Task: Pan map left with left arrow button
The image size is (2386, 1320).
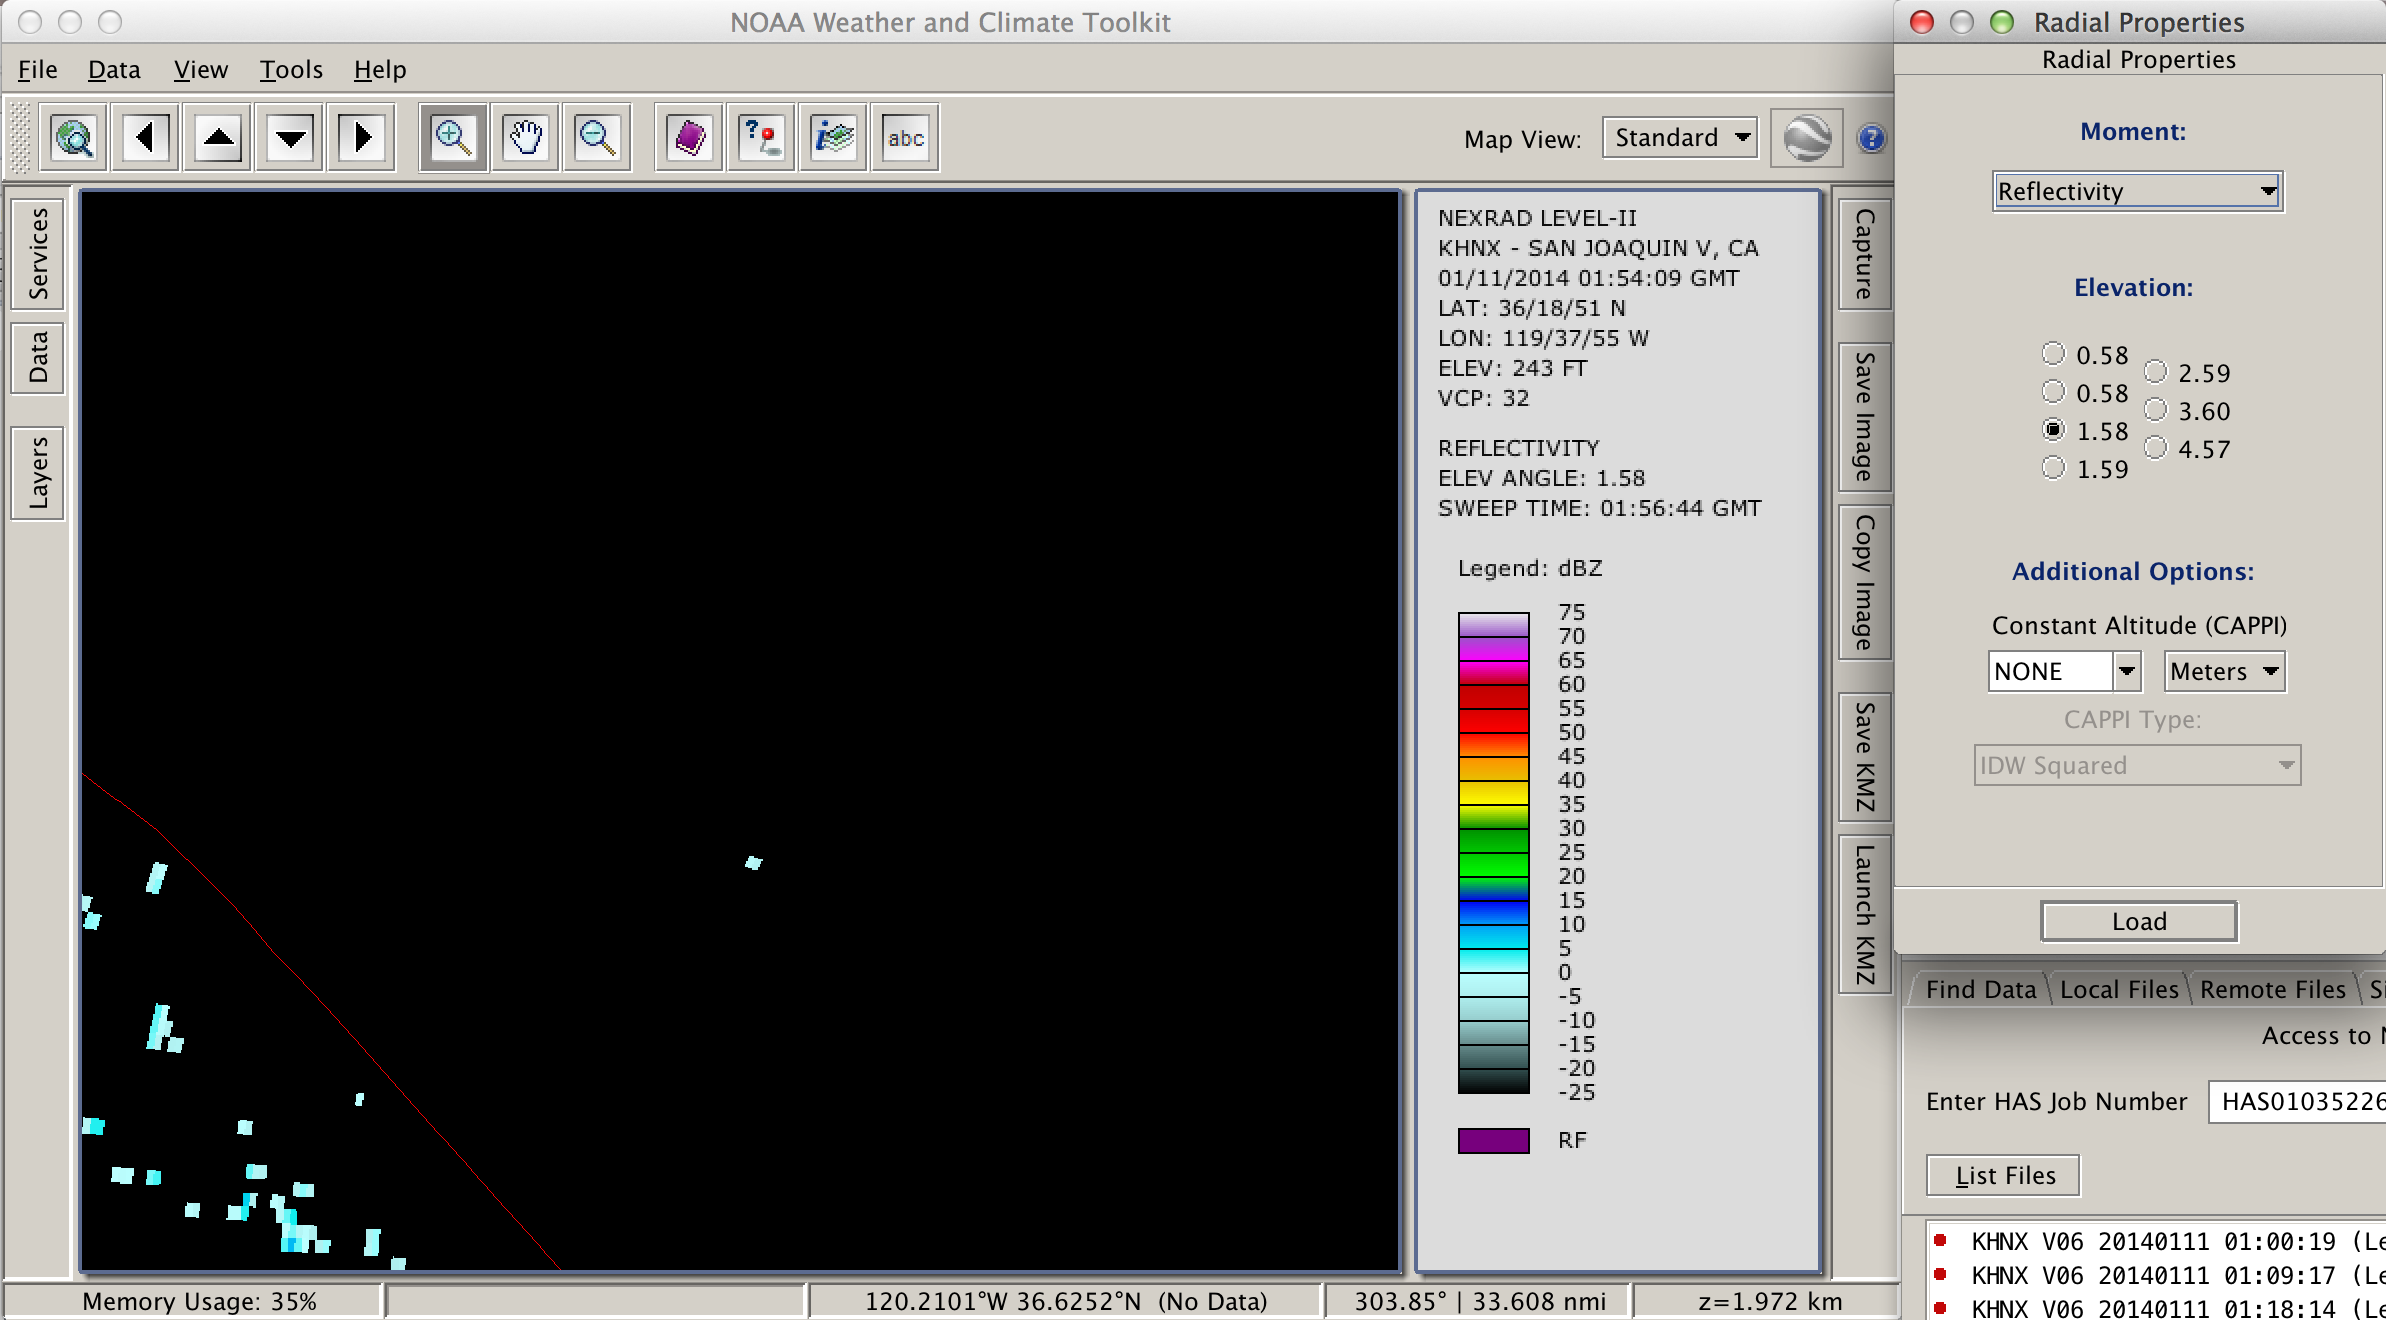Action: (x=146, y=137)
